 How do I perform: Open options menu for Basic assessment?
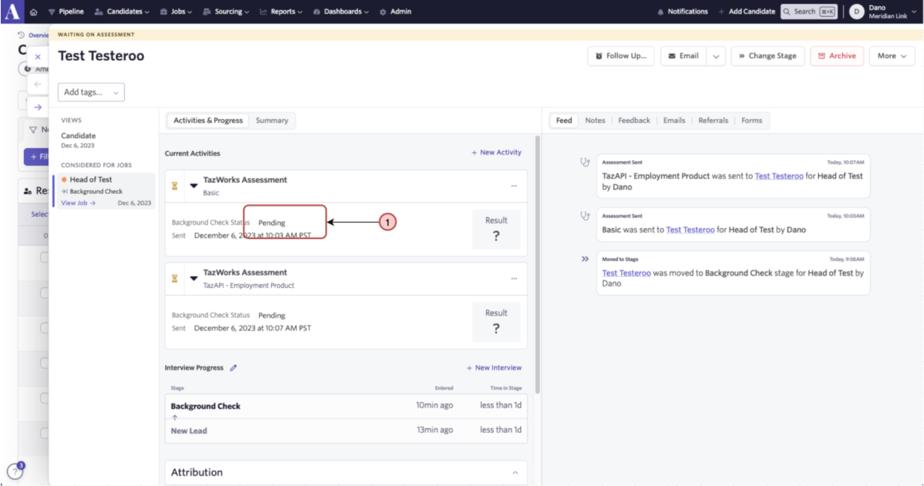coord(514,186)
